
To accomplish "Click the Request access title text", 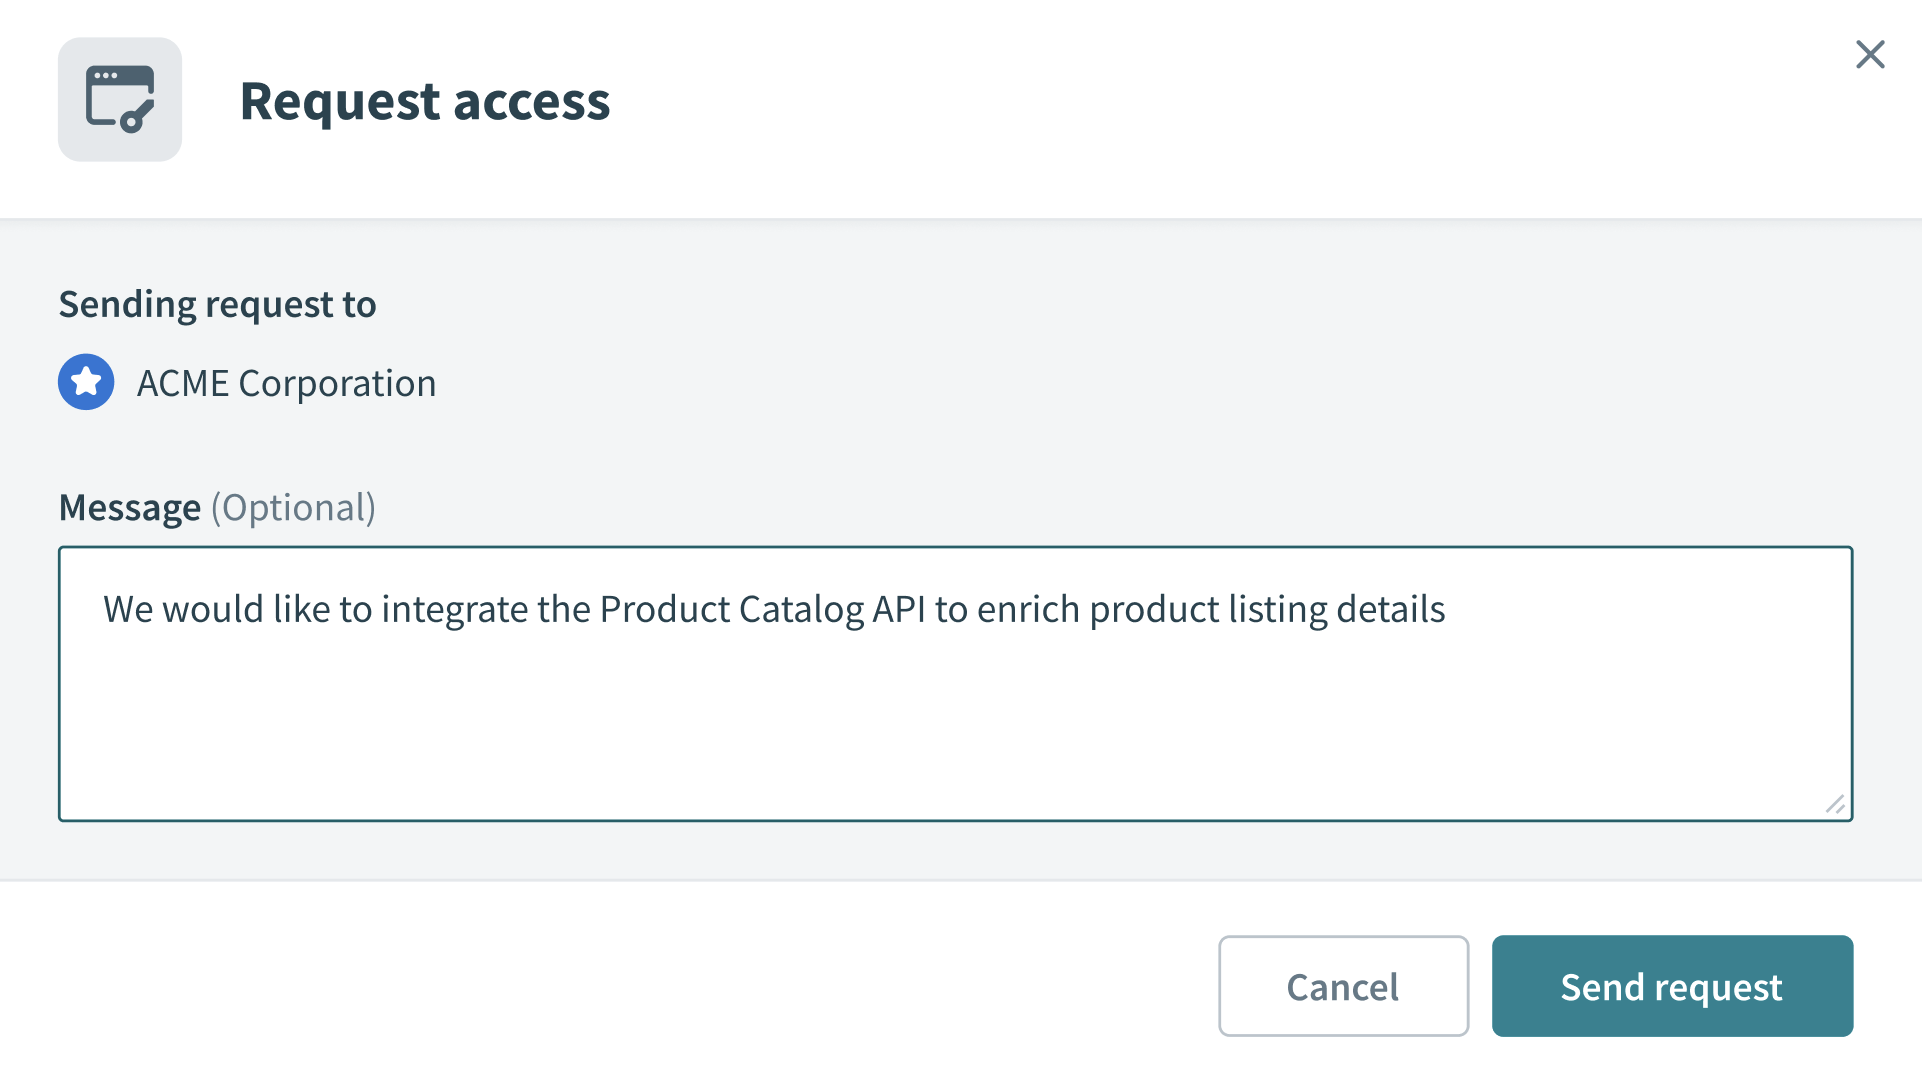I will pos(424,100).
